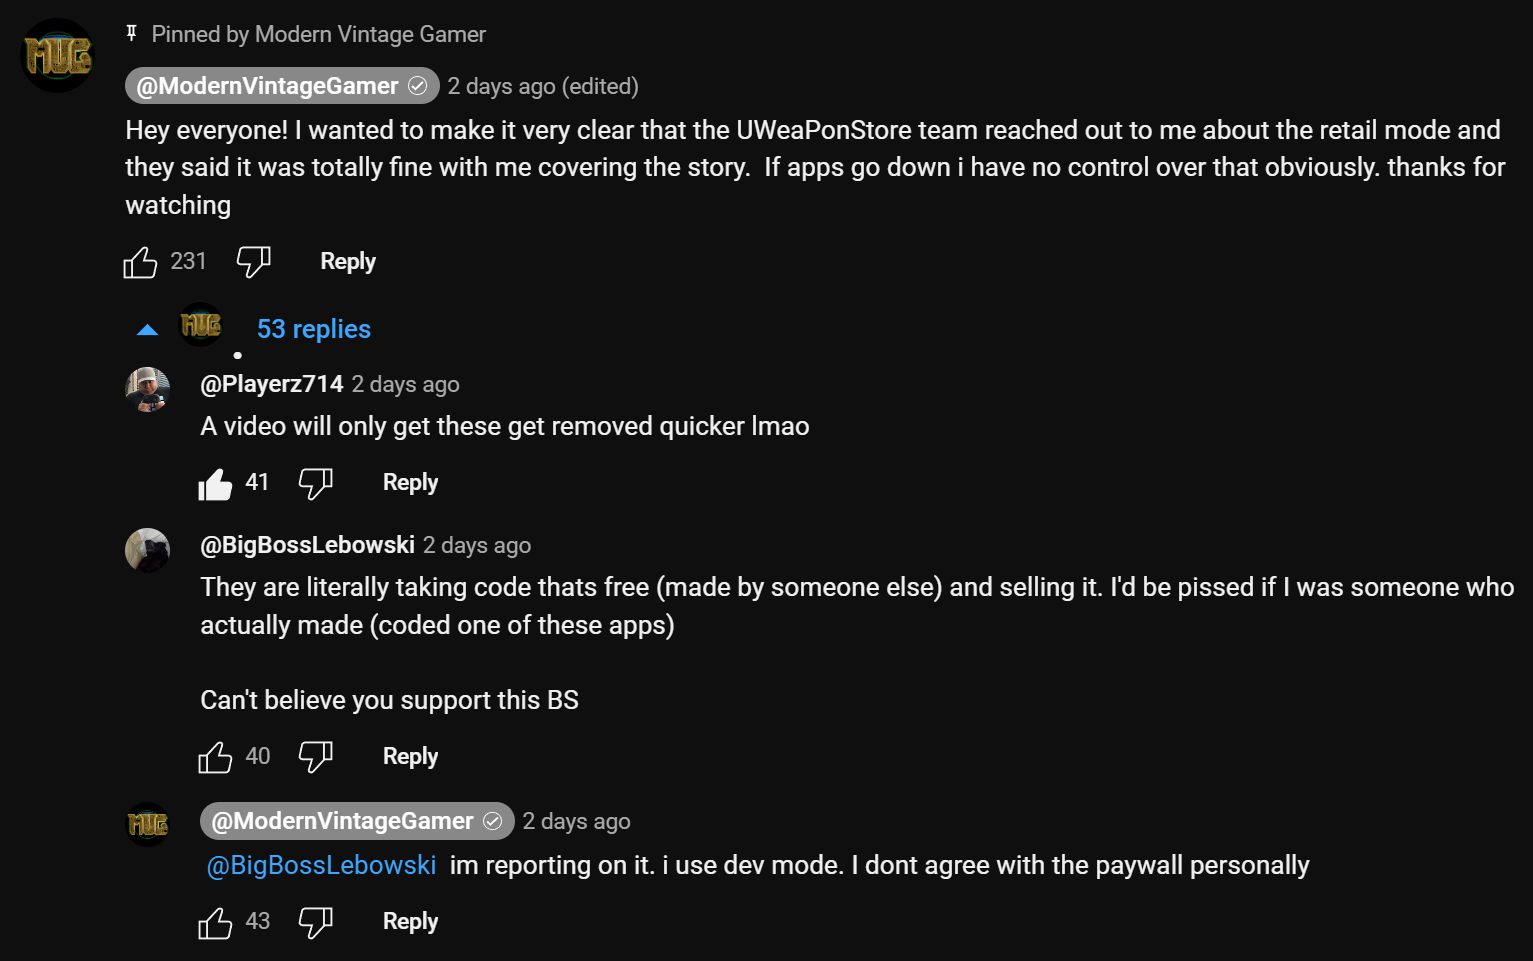Viewport: 1533px width, 961px height.
Task: Open the @Playerz714 channel link
Action: point(272,384)
